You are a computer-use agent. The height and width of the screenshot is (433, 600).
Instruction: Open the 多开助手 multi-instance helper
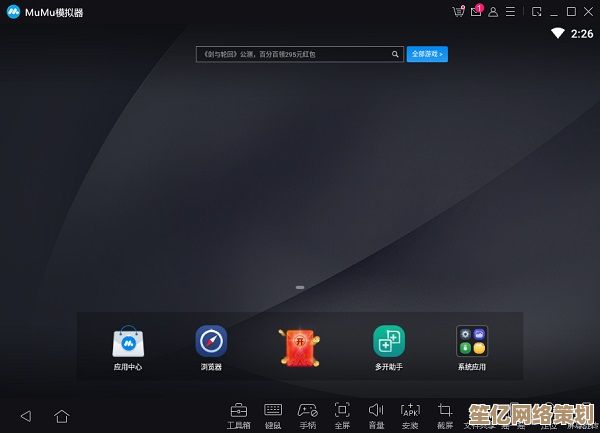pos(388,343)
